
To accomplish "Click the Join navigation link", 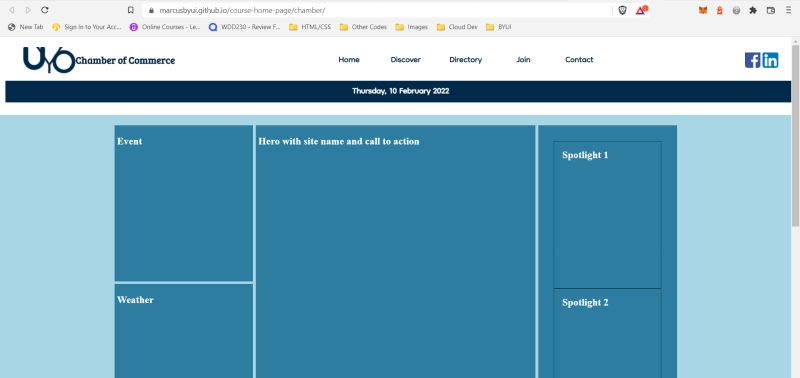I will pos(523,60).
